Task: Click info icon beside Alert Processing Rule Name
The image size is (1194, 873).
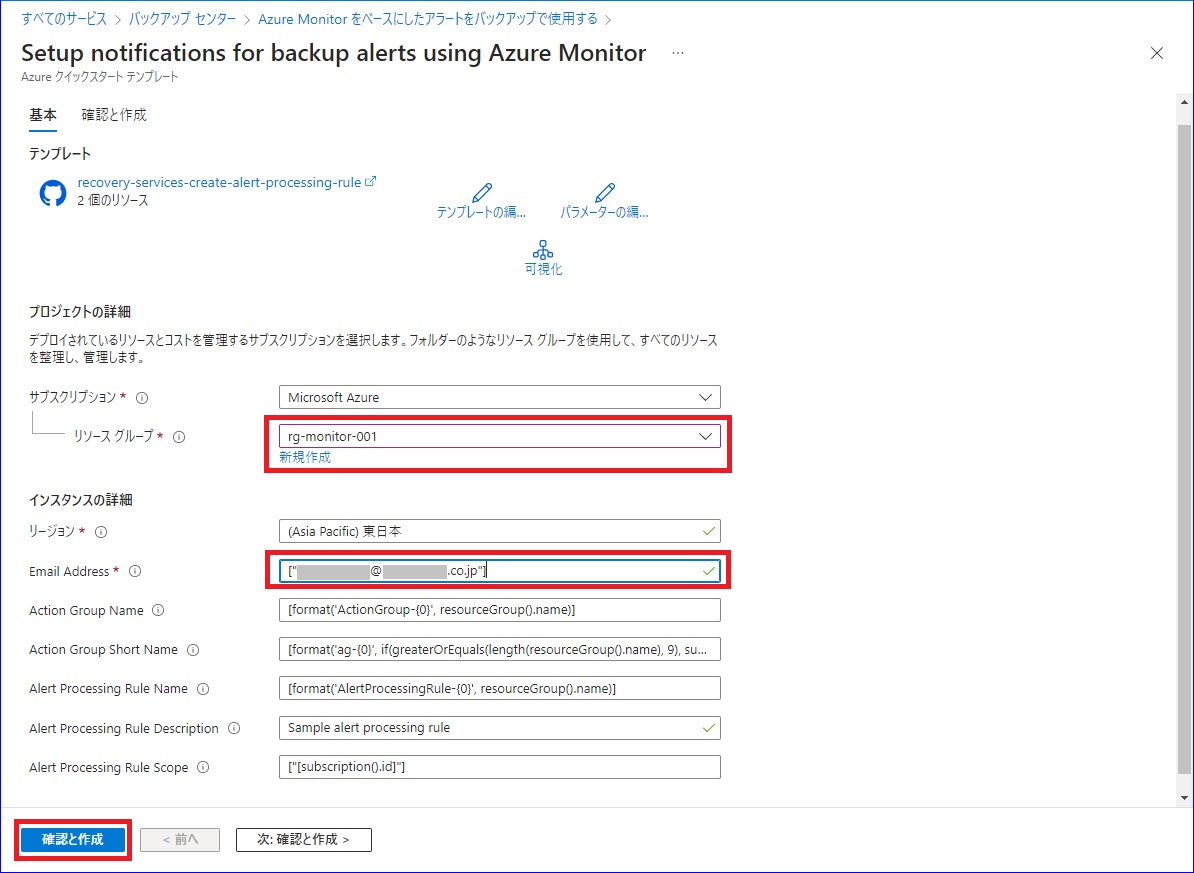Action: [203, 689]
